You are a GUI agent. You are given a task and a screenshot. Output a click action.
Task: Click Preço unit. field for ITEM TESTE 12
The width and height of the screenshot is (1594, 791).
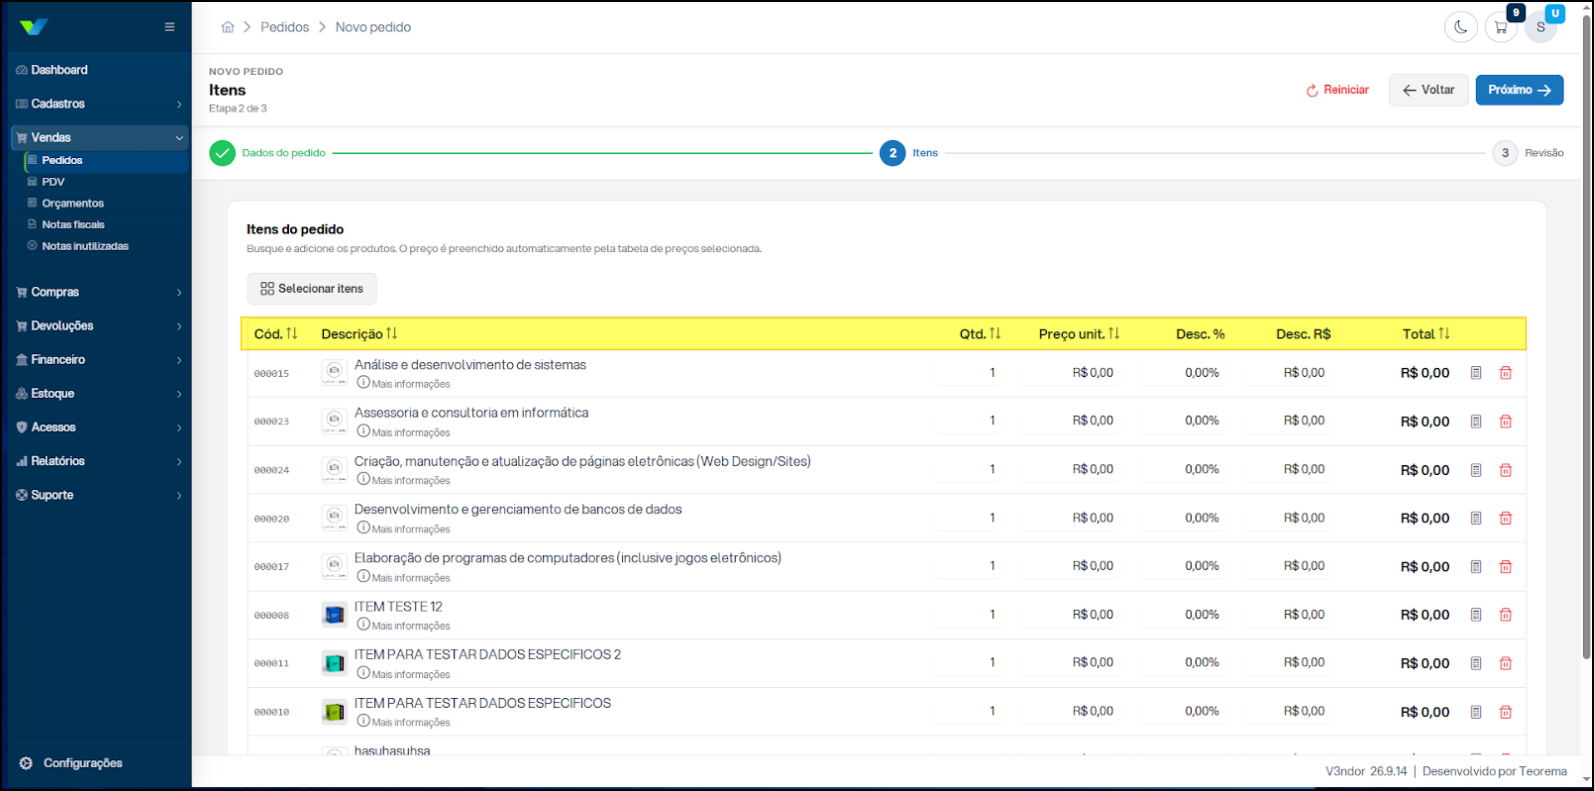click(x=1070, y=615)
